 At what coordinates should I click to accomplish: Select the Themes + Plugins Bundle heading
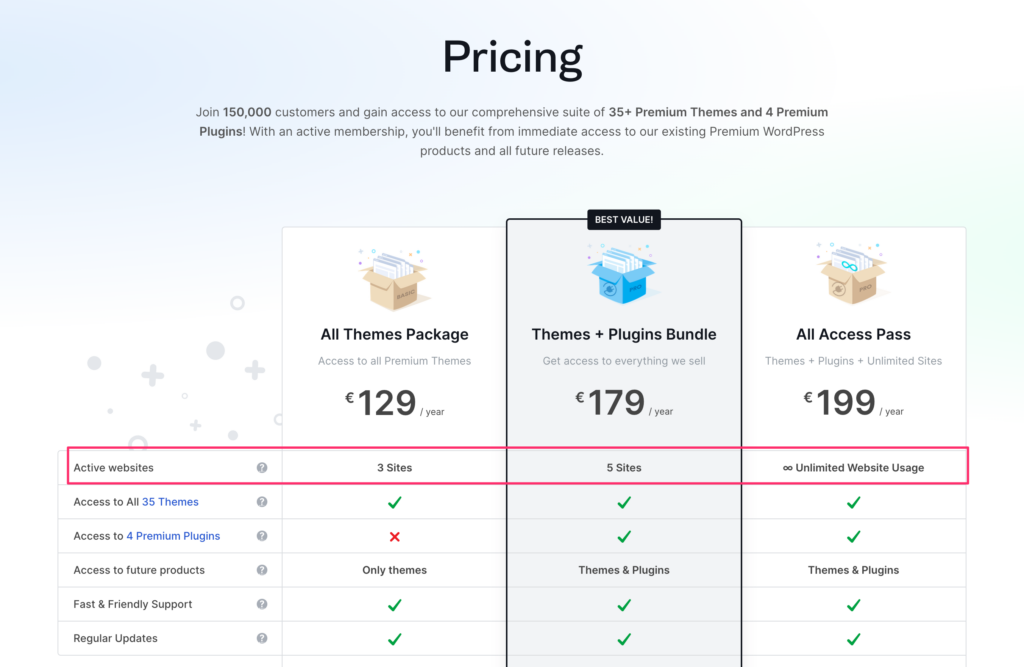pos(624,334)
